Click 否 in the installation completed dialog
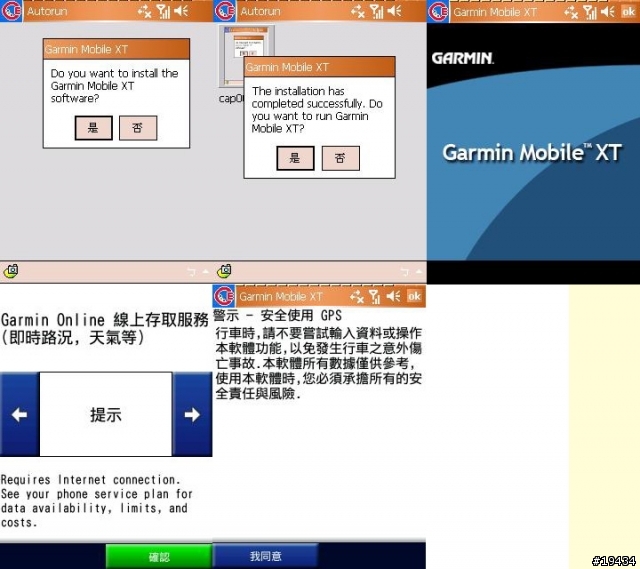The width and height of the screenshot is (640, 569). point(340,158)
